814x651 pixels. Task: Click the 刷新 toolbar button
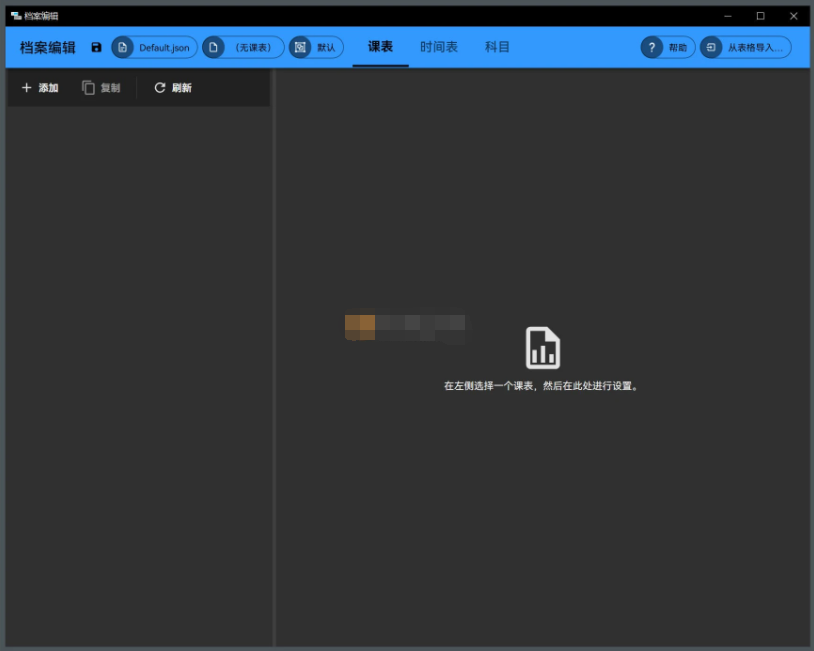[x=170, y=88]
